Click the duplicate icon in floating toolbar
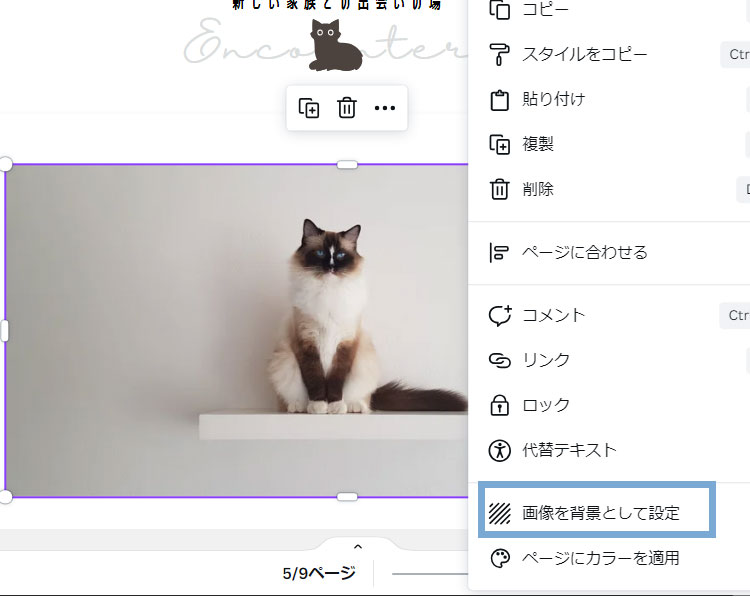The width and height of the screenshot is (750, 598). click(x=309, y=108)
